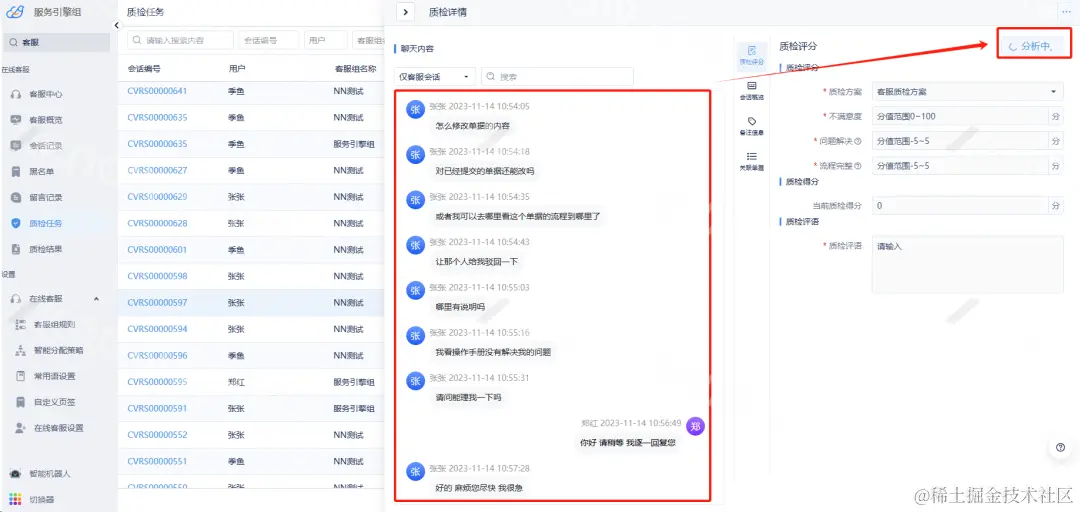The image size is (1080, 512).
Task: Click the 流程完整 score field
Action: 961,166
